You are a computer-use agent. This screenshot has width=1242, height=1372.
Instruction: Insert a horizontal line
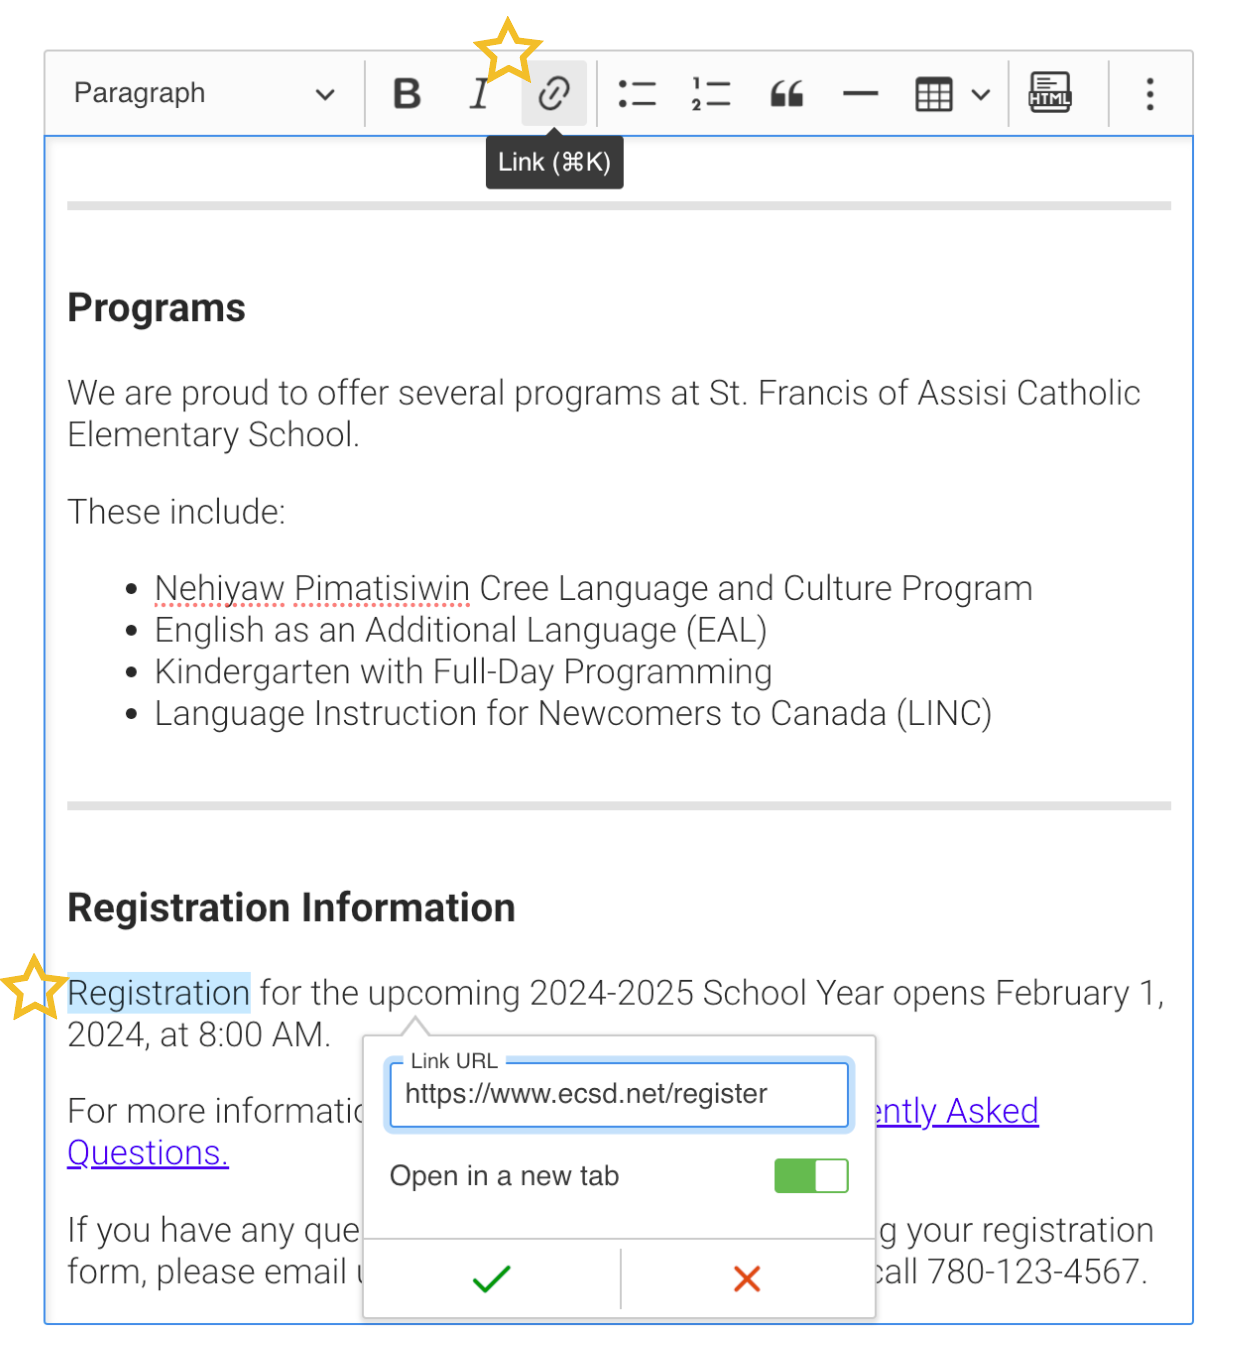(x=860, y=94)
